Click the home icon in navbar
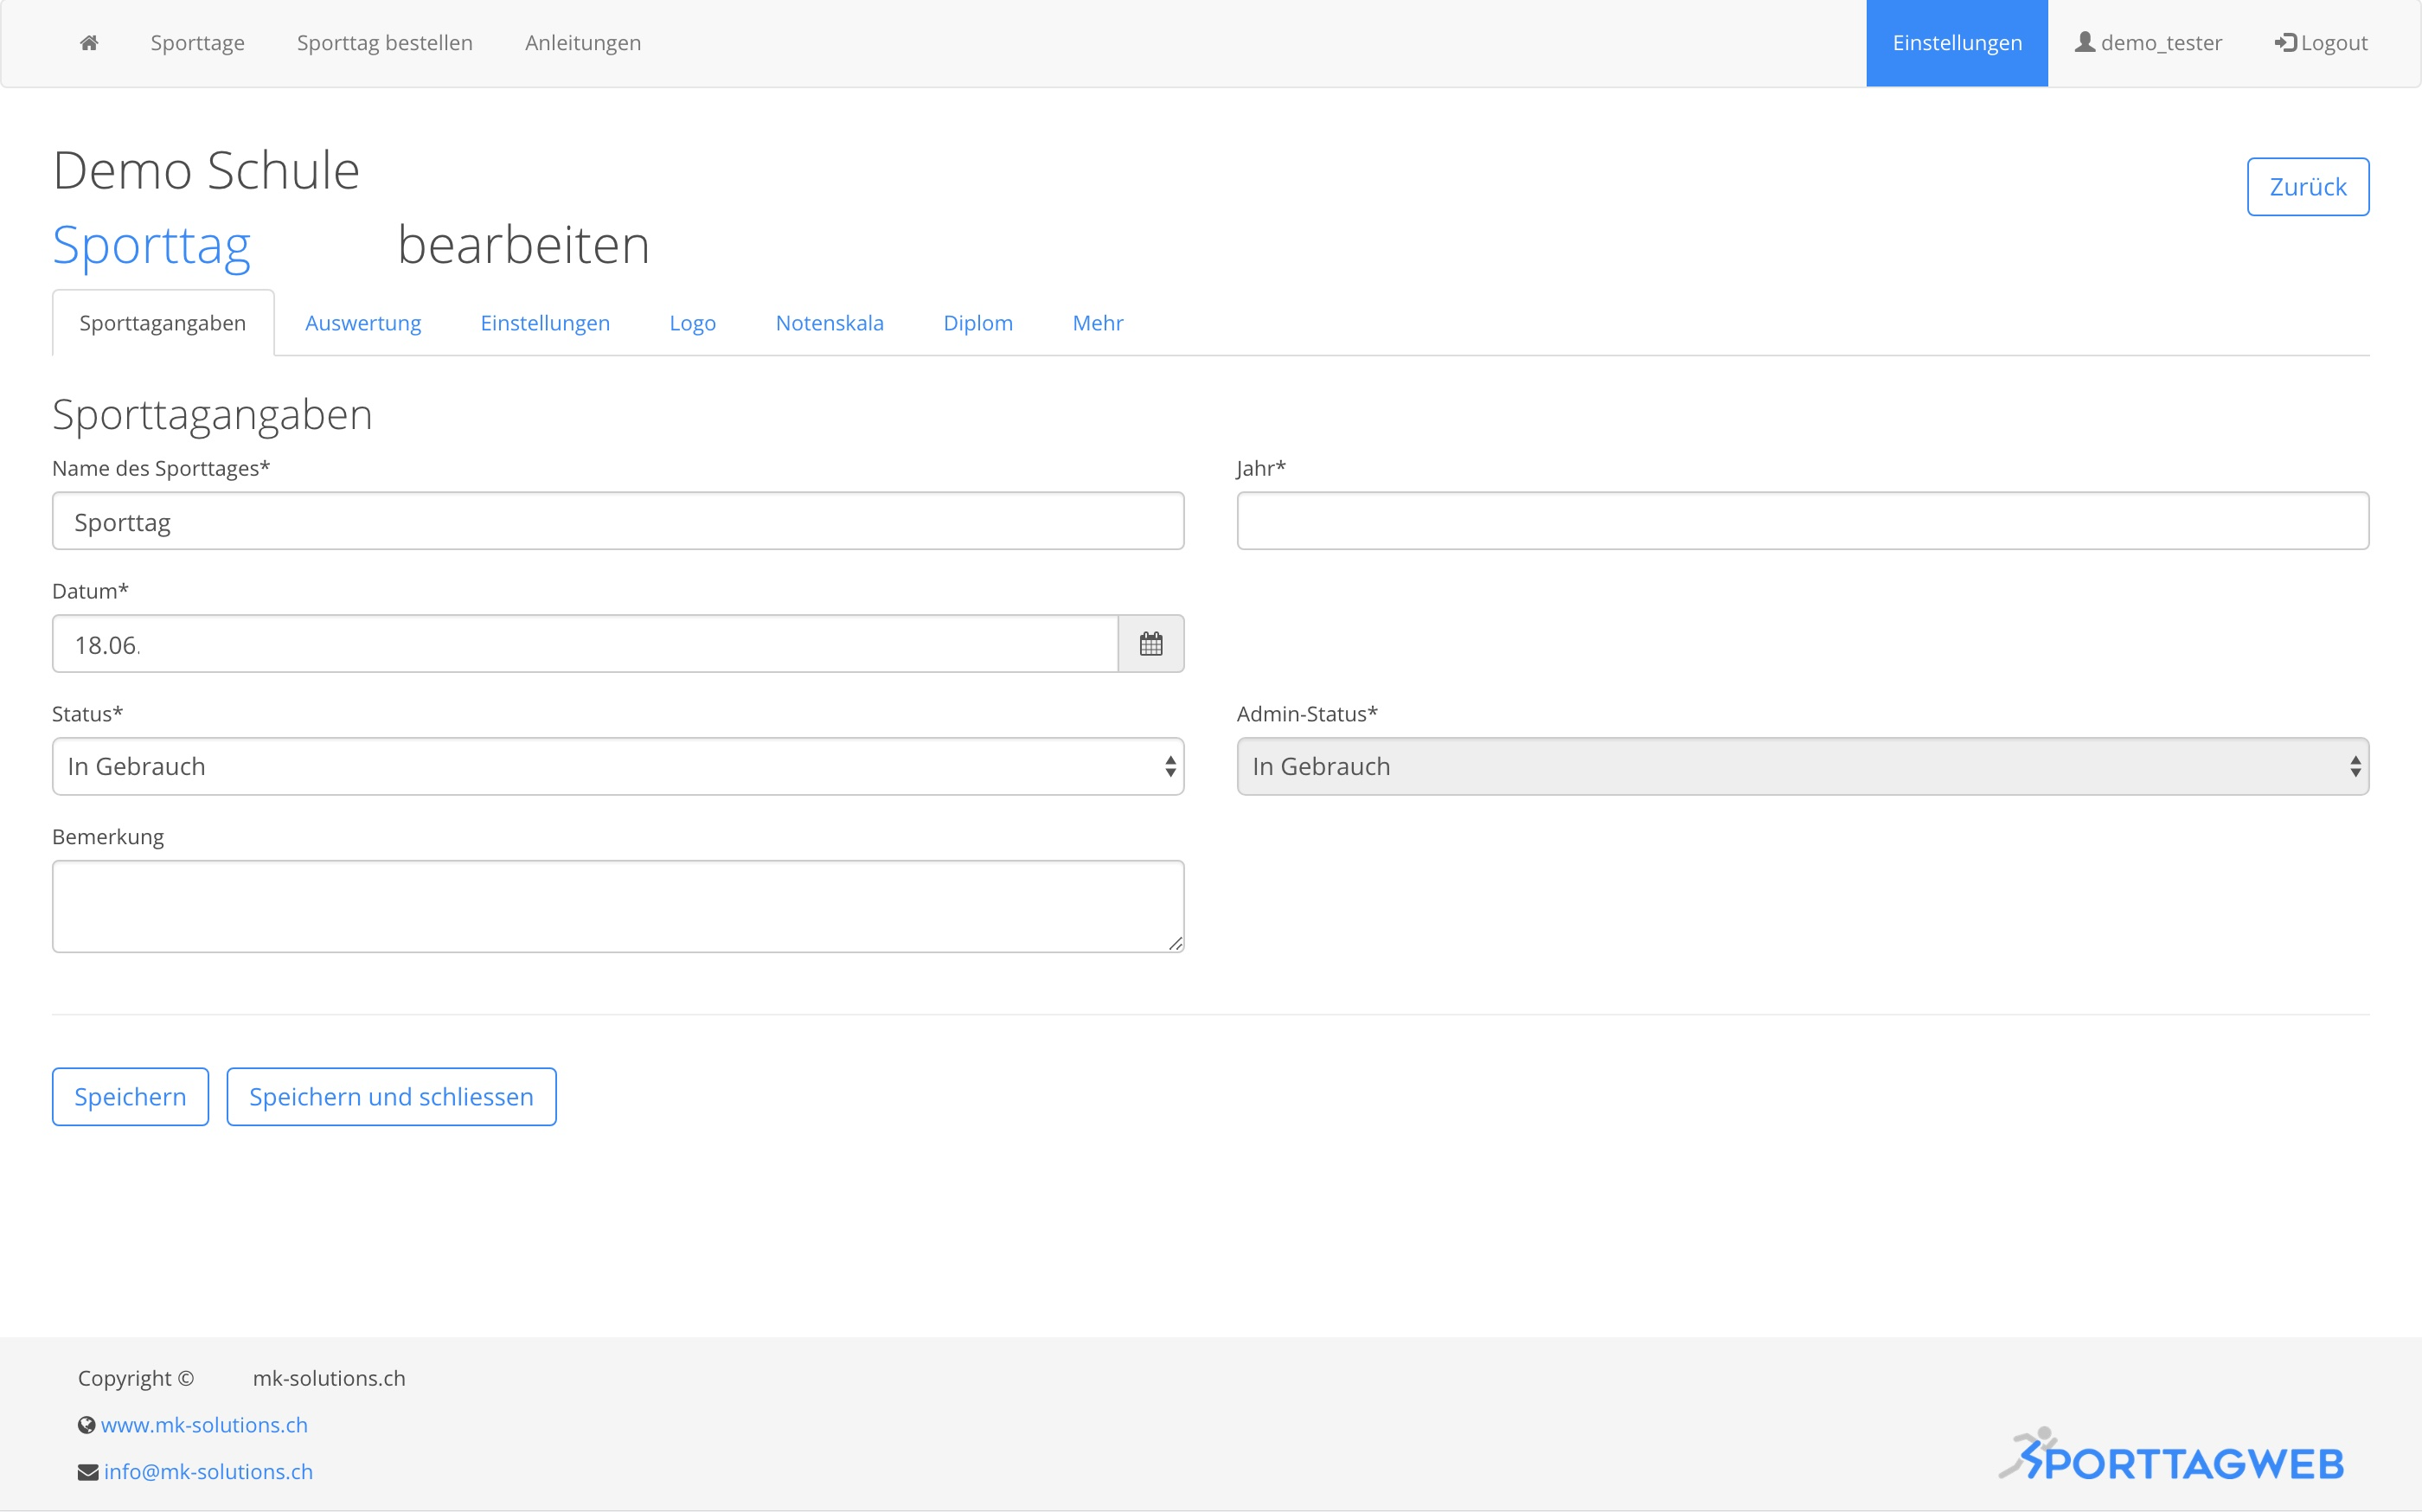 (x=89, y=43)
